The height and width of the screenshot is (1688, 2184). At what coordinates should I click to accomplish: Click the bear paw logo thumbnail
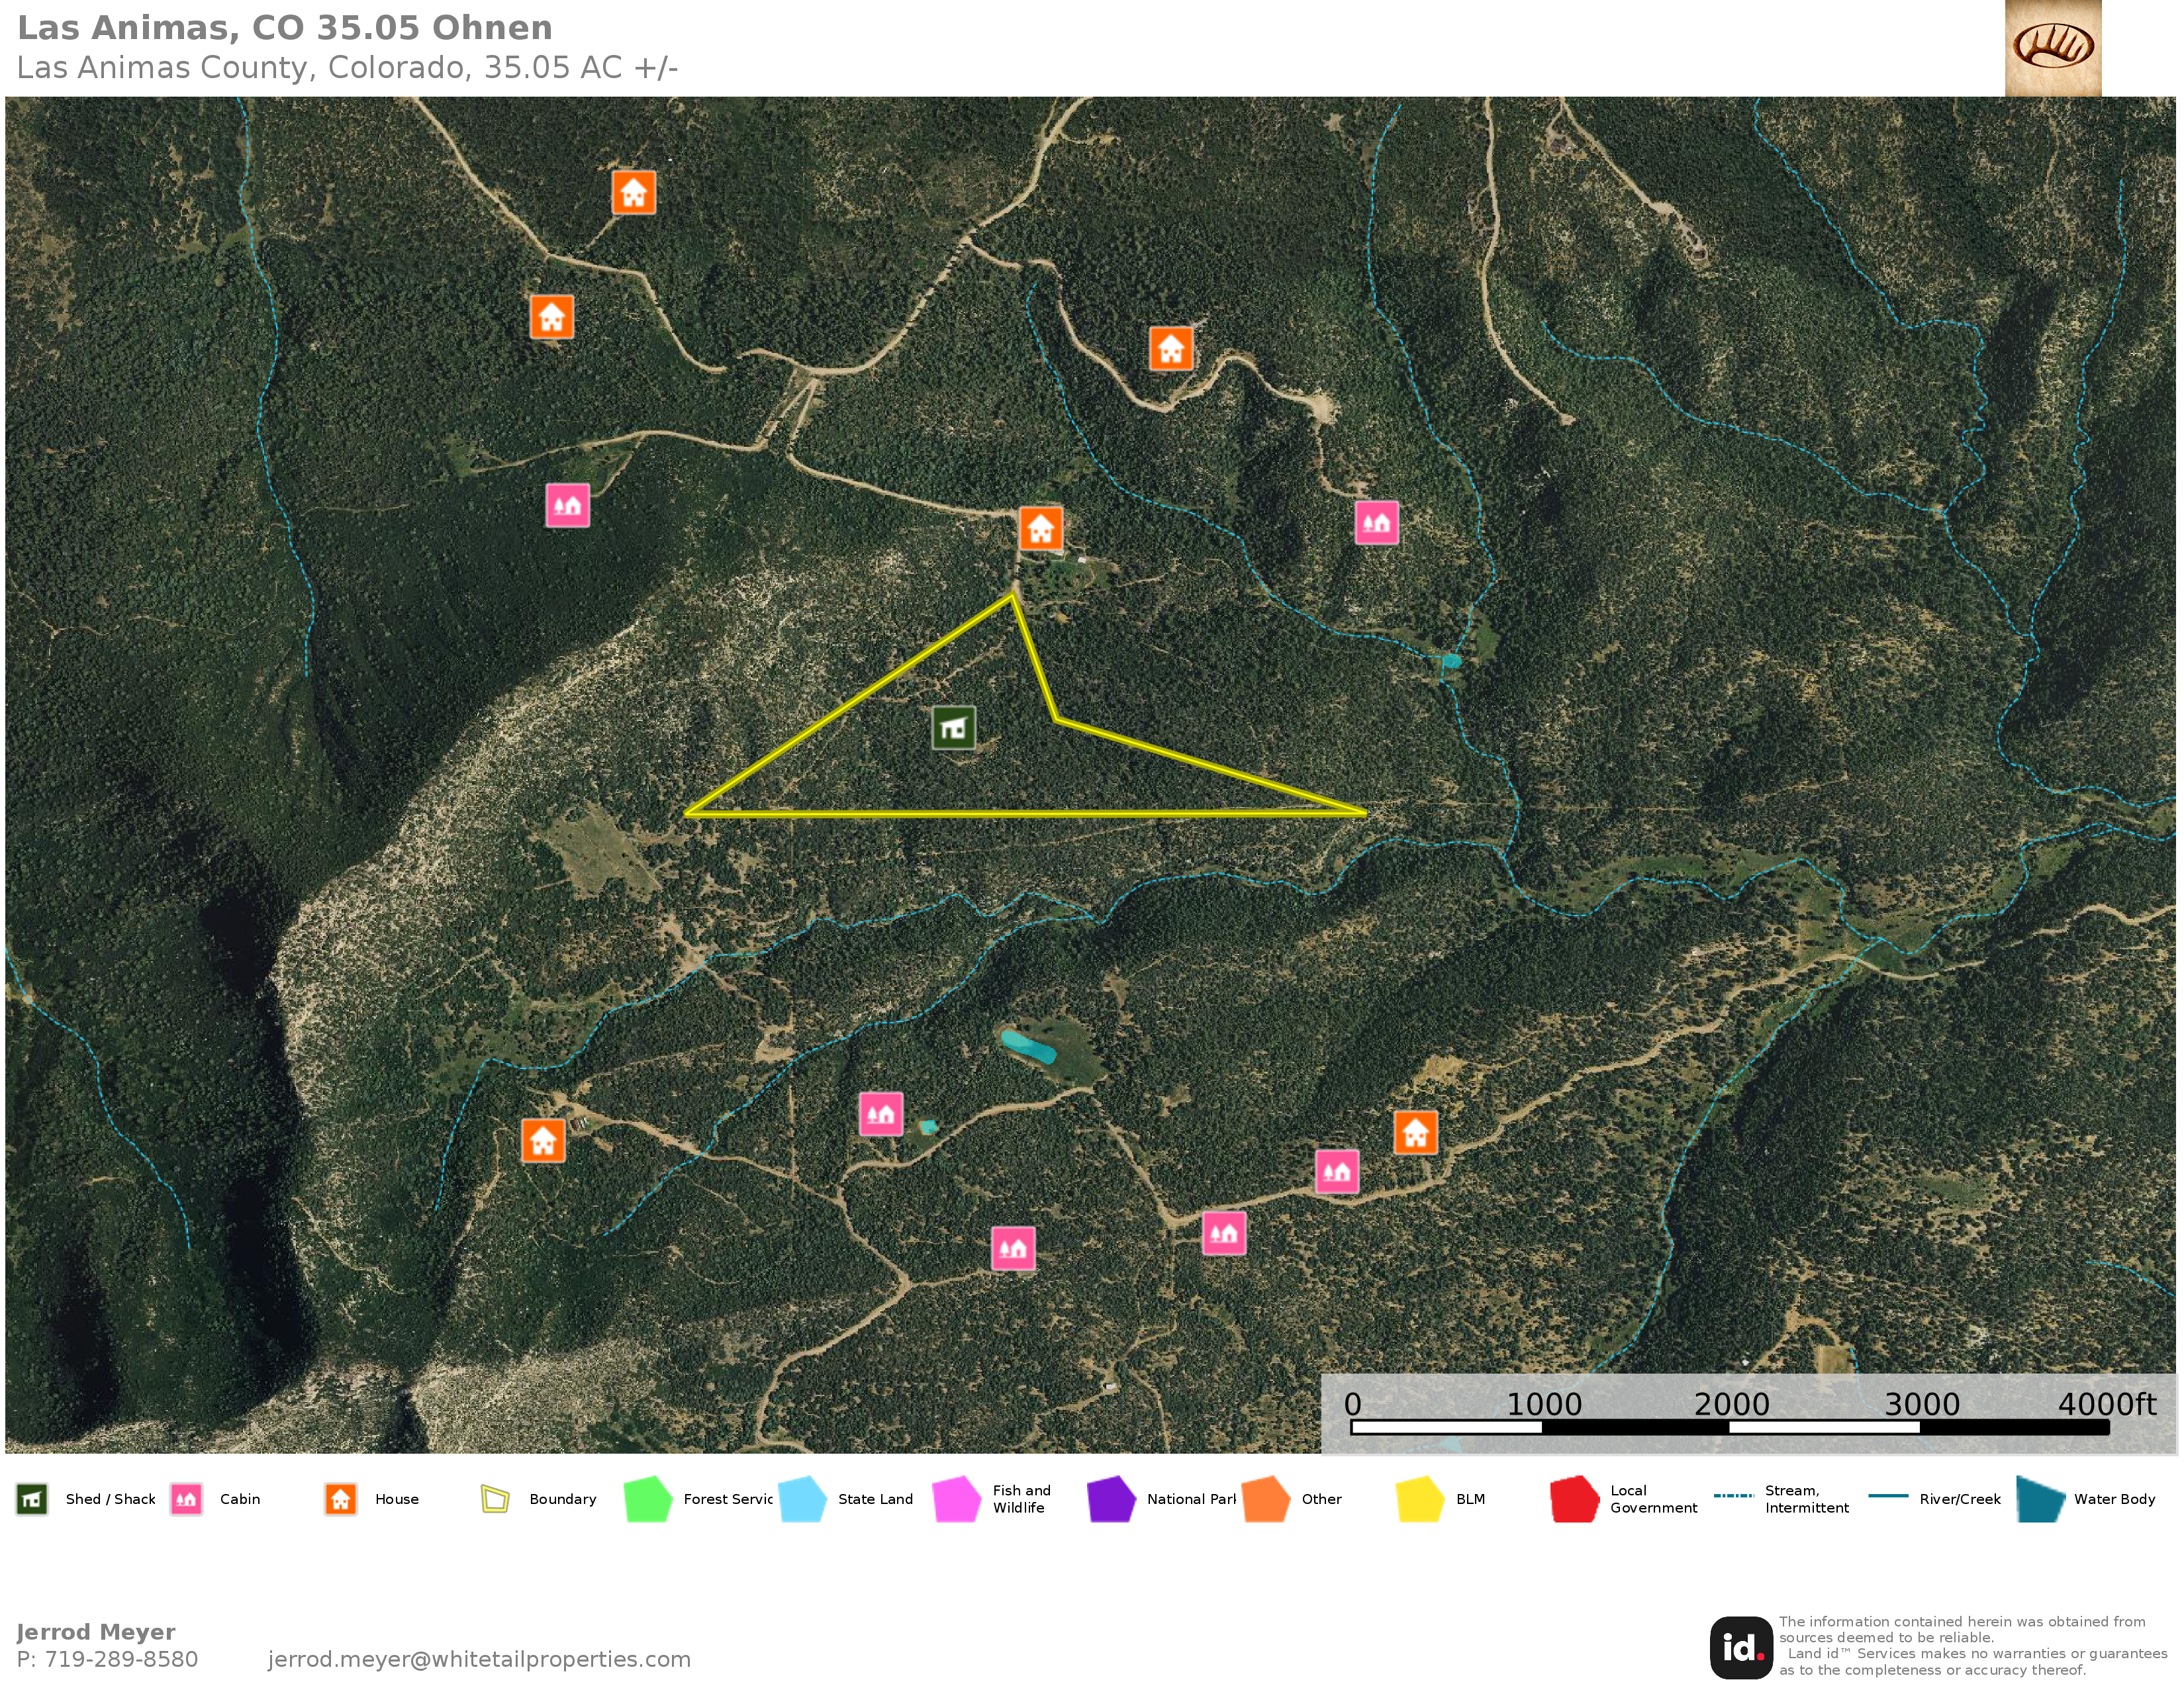coord(2052,48)
